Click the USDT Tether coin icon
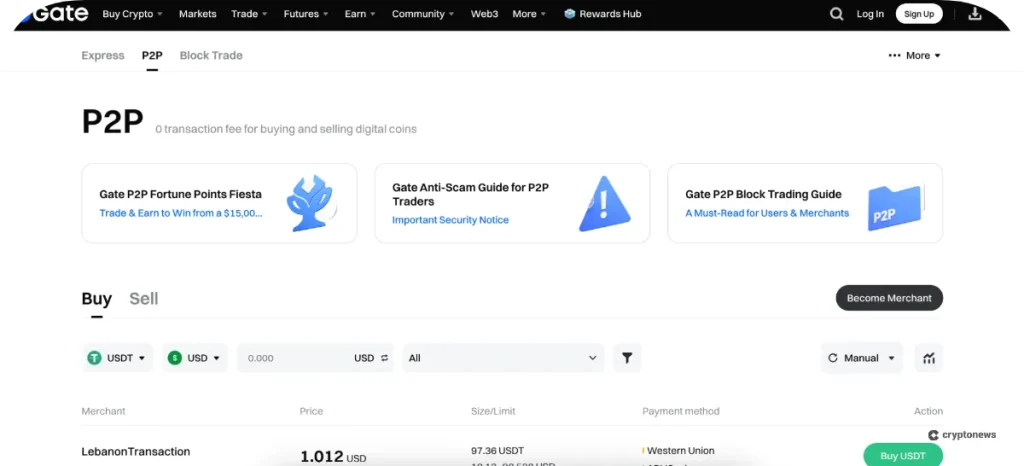The height and width of the screenshot is (466, 1024). pos(95,358)
